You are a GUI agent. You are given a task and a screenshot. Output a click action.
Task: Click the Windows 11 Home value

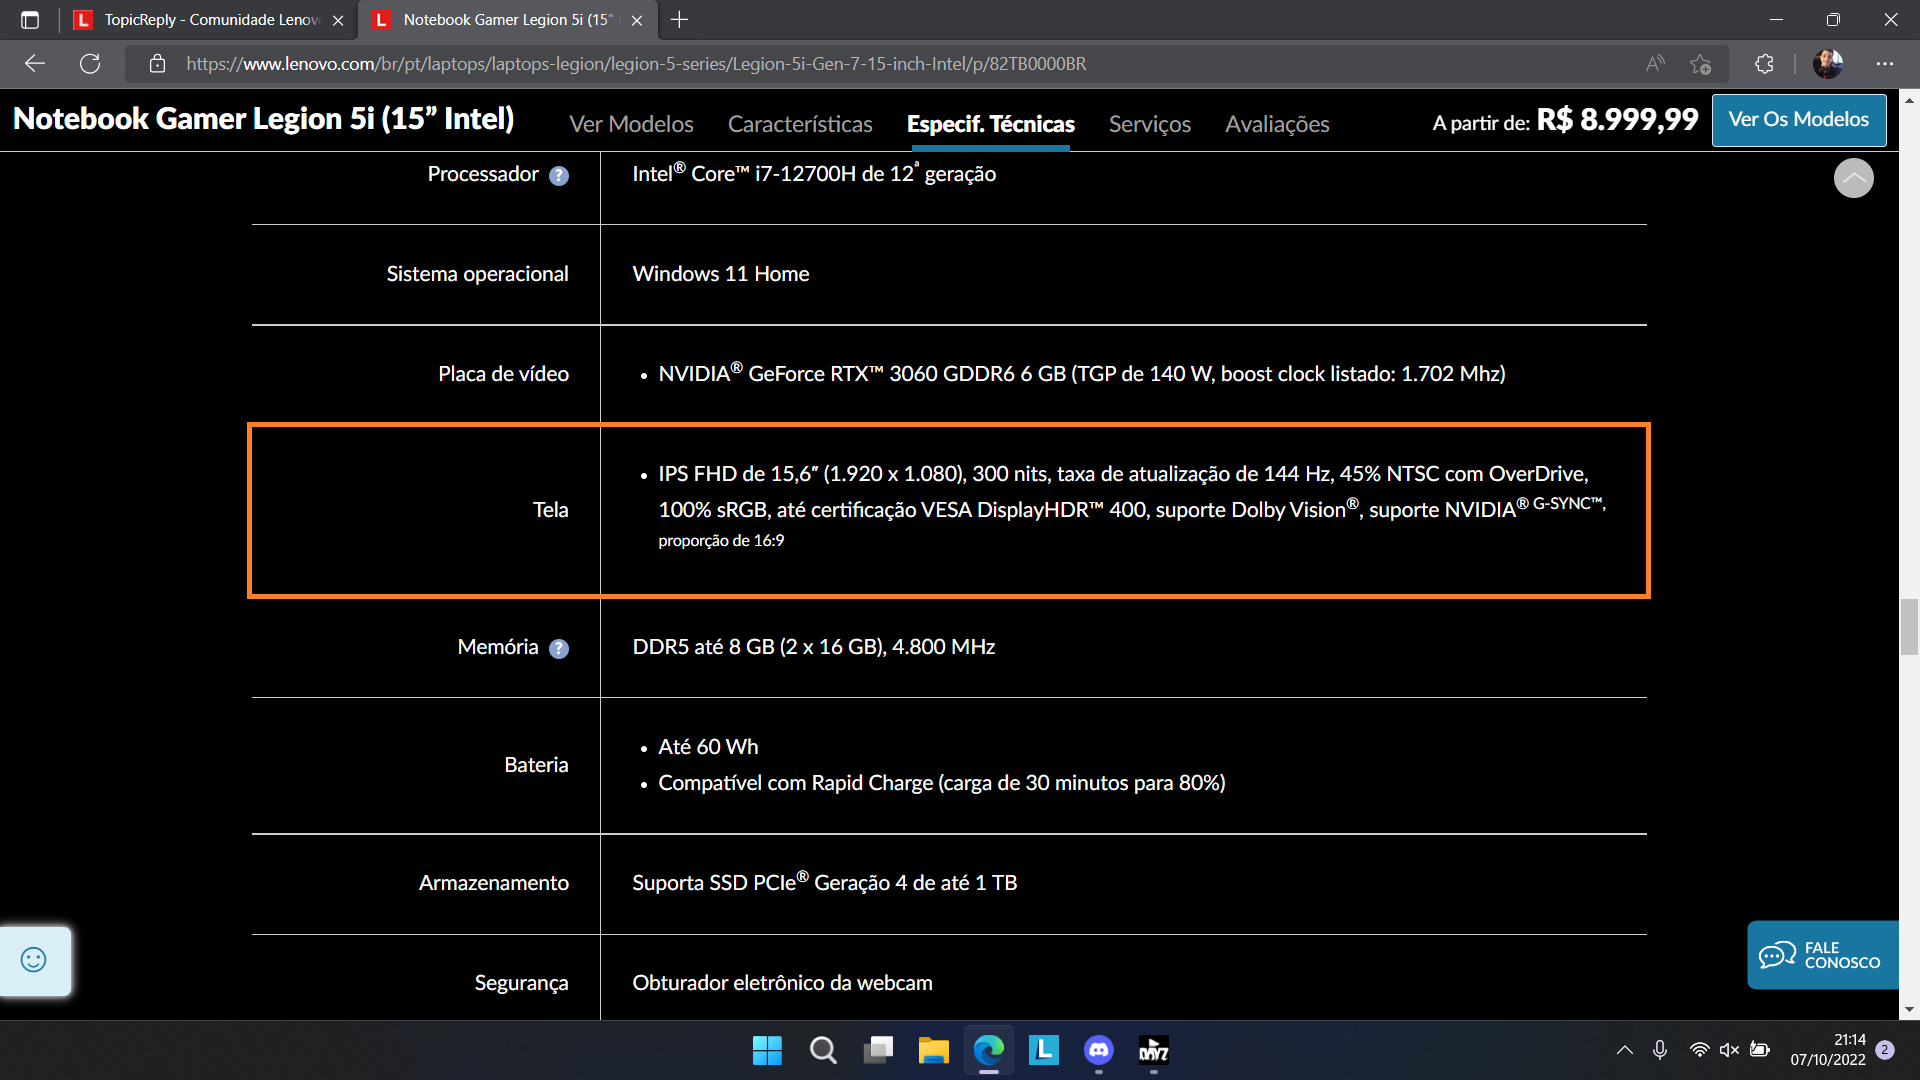click(721, 274)
